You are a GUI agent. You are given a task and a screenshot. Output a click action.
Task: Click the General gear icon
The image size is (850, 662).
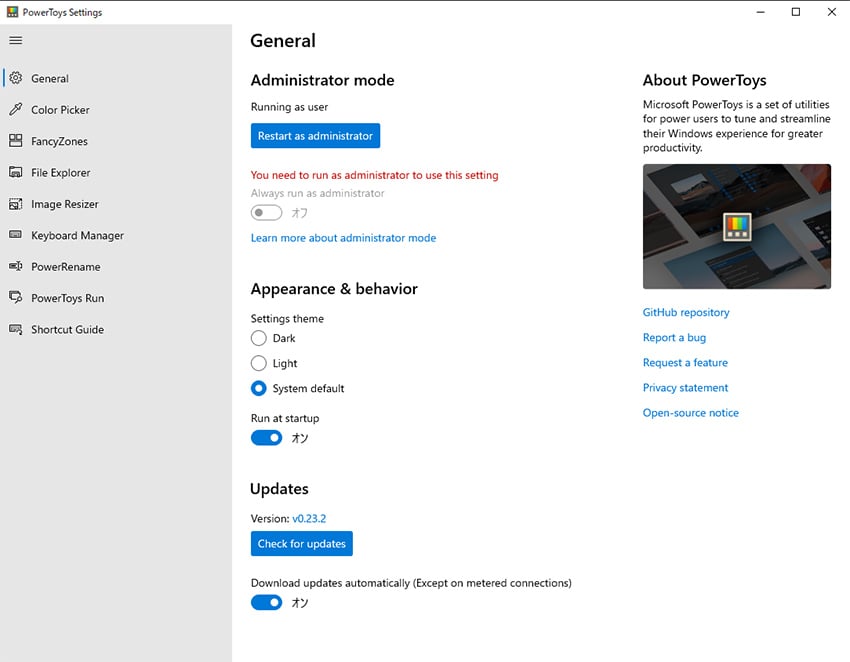(16, 78)
